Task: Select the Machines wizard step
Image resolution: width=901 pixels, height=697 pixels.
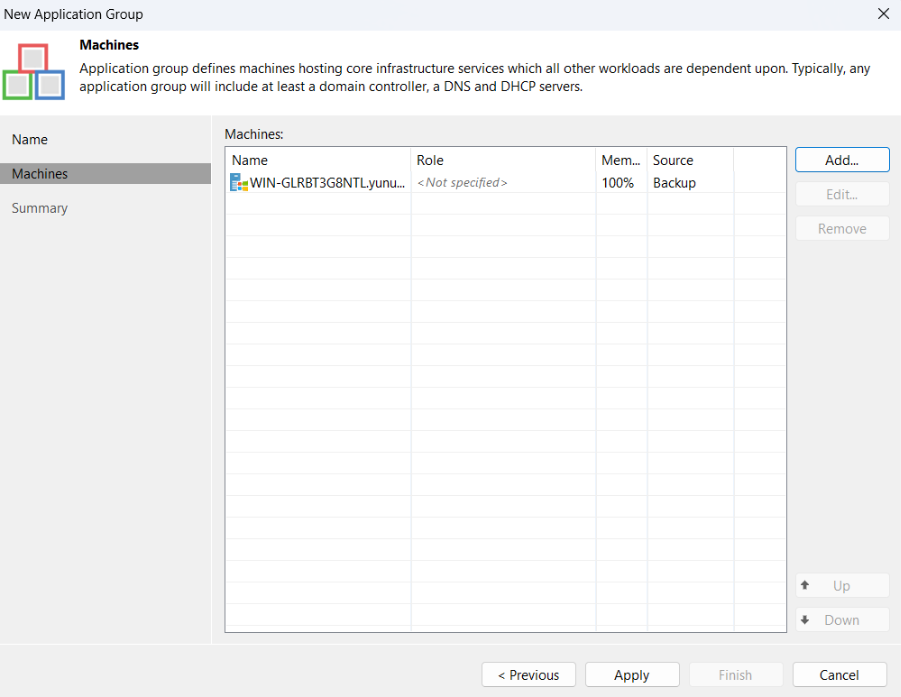Action: pyautogui.click(x=40, y=174)
